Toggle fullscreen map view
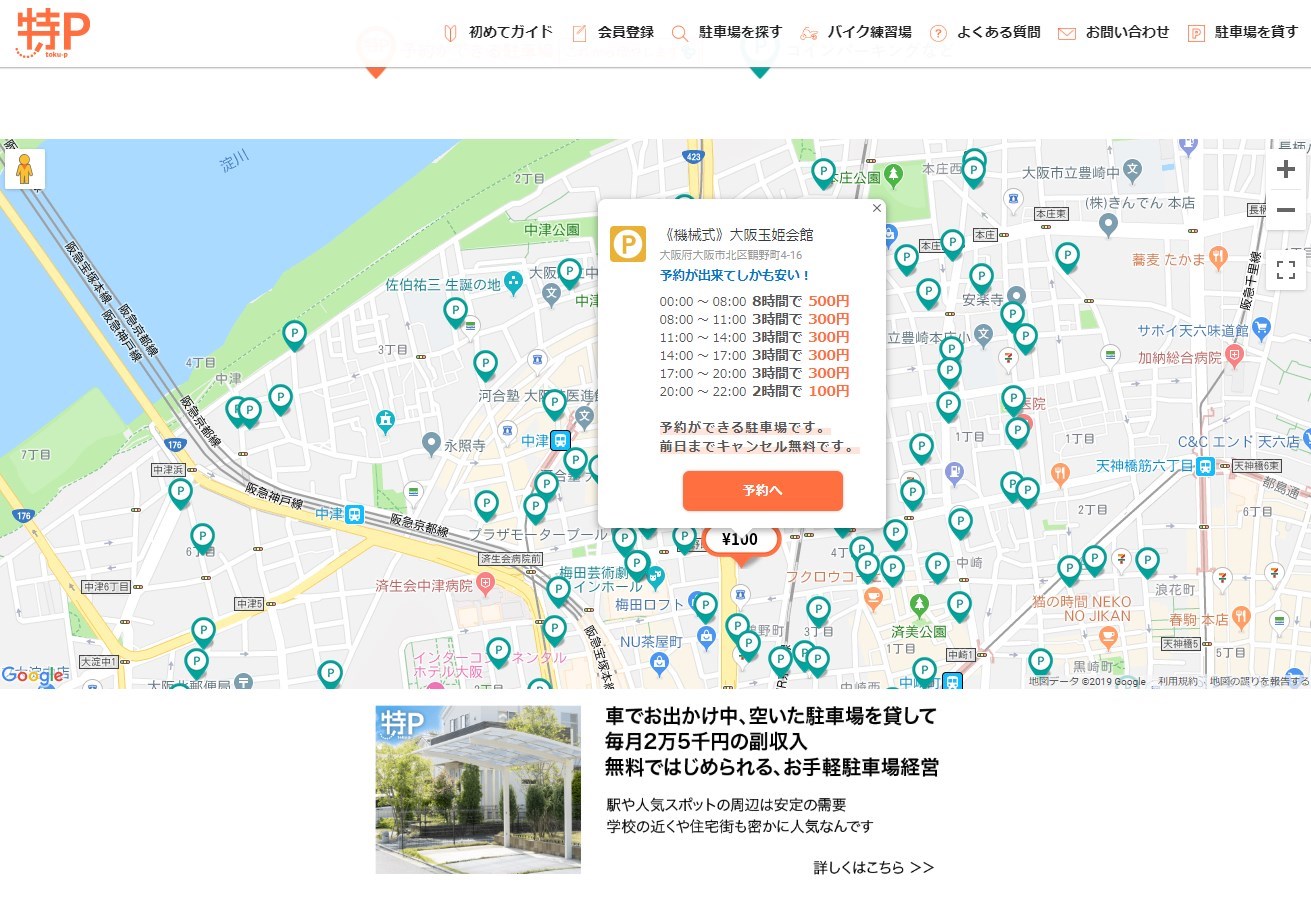The width and height of the screenshot is (1311, 916). tap(1286, 269)
